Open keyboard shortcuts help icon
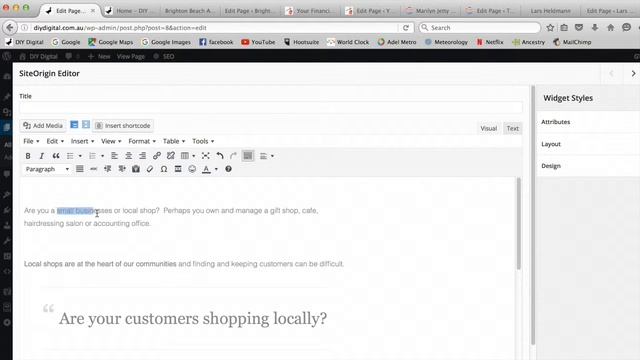This screenshot has width=640, height=360. (x=229, y=169)
